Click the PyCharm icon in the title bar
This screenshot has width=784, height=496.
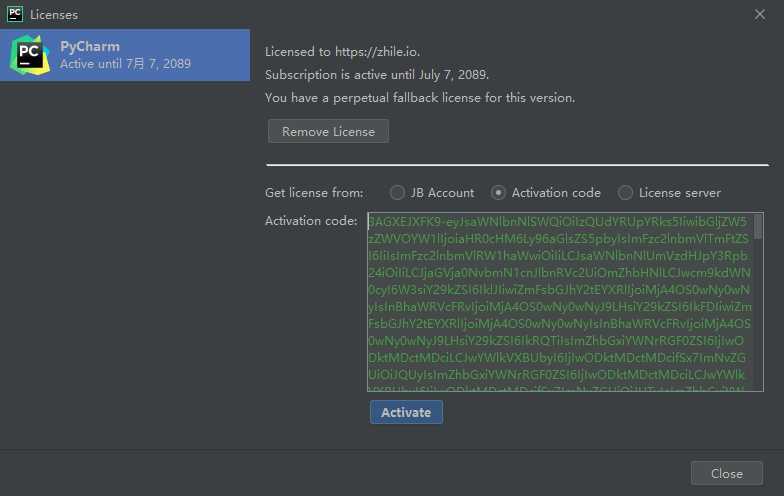pos(15,14)
